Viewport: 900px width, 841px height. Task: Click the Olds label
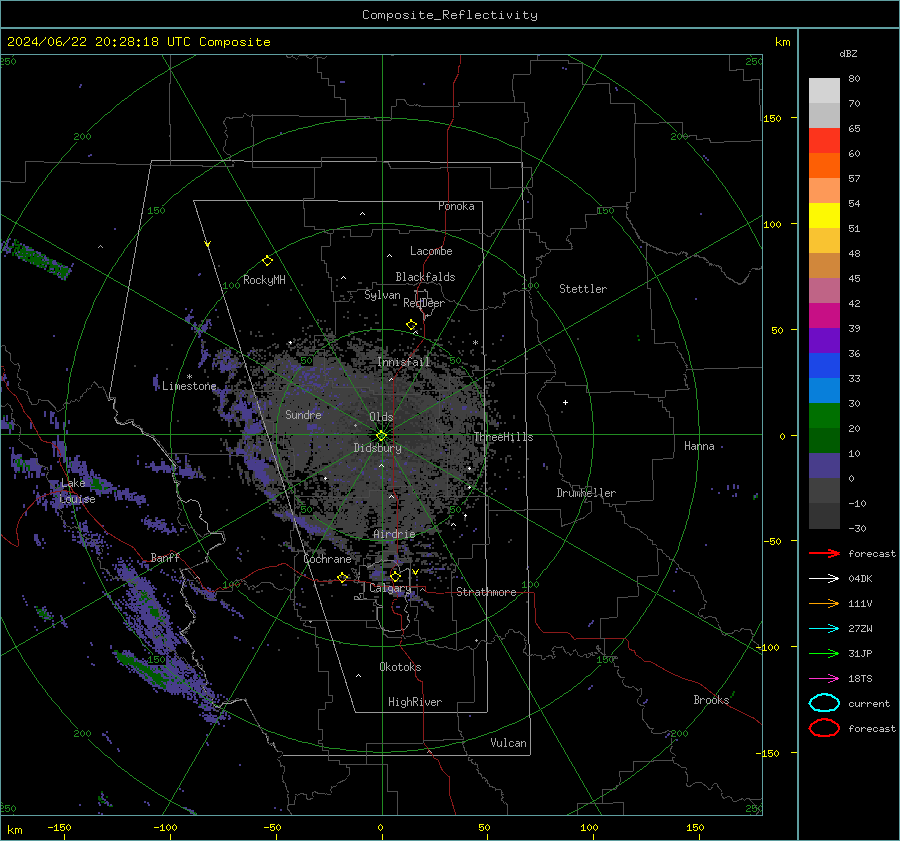tap(381, 417)
